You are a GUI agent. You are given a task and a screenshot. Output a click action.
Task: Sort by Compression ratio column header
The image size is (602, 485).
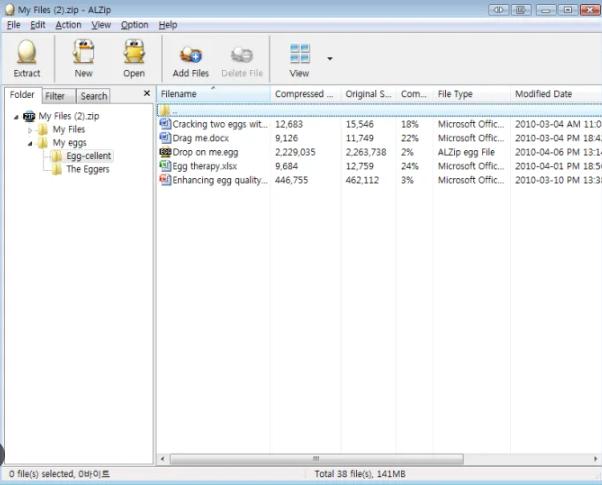tap(414, 94)
